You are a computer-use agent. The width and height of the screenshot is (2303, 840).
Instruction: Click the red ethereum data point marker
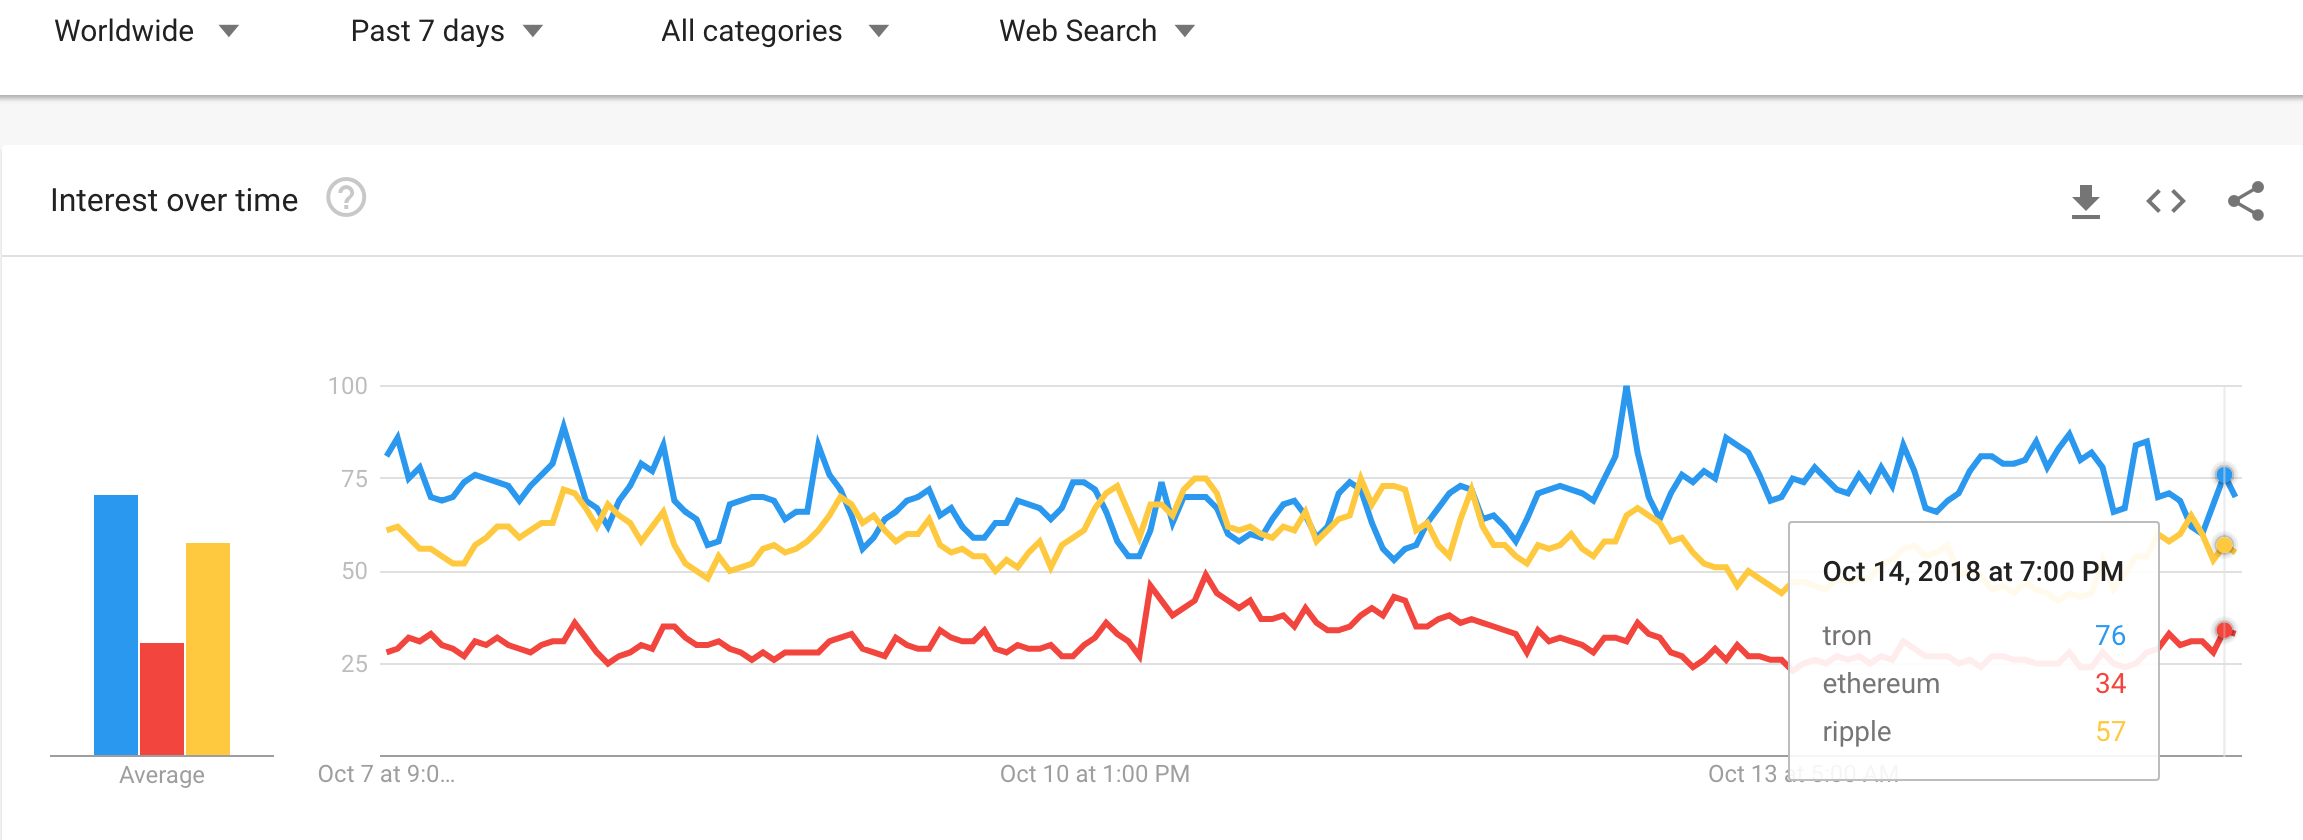[x=2224, y=630]
